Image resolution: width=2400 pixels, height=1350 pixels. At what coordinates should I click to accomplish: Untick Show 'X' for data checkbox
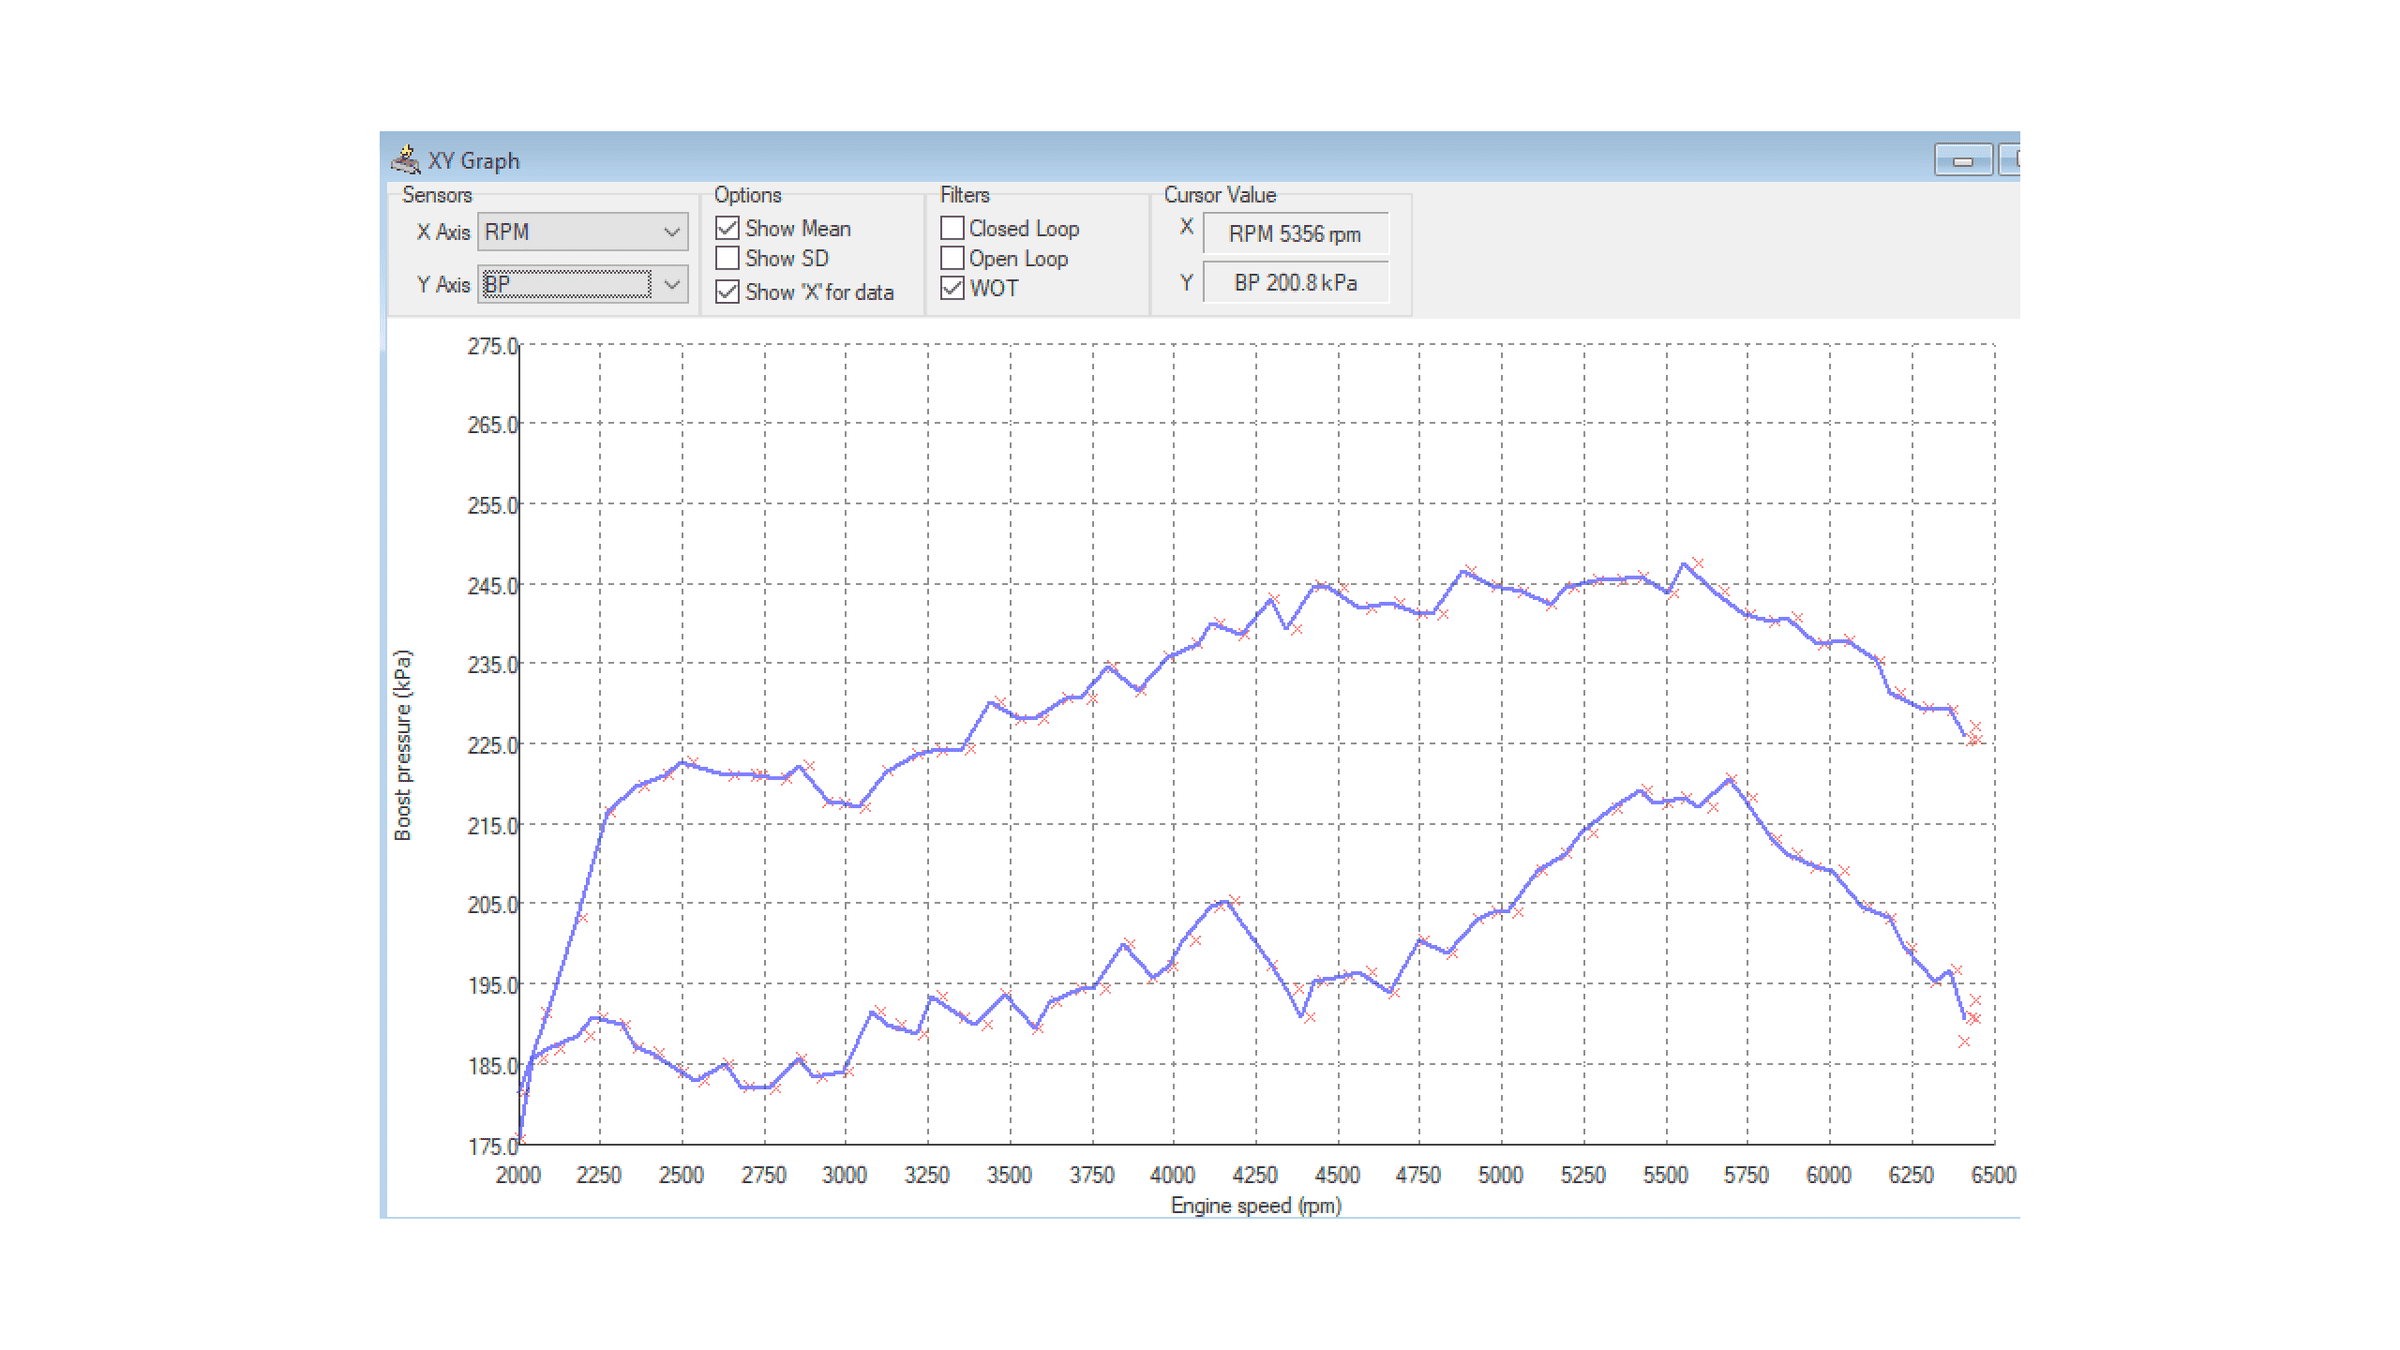[x=728, y=292]
